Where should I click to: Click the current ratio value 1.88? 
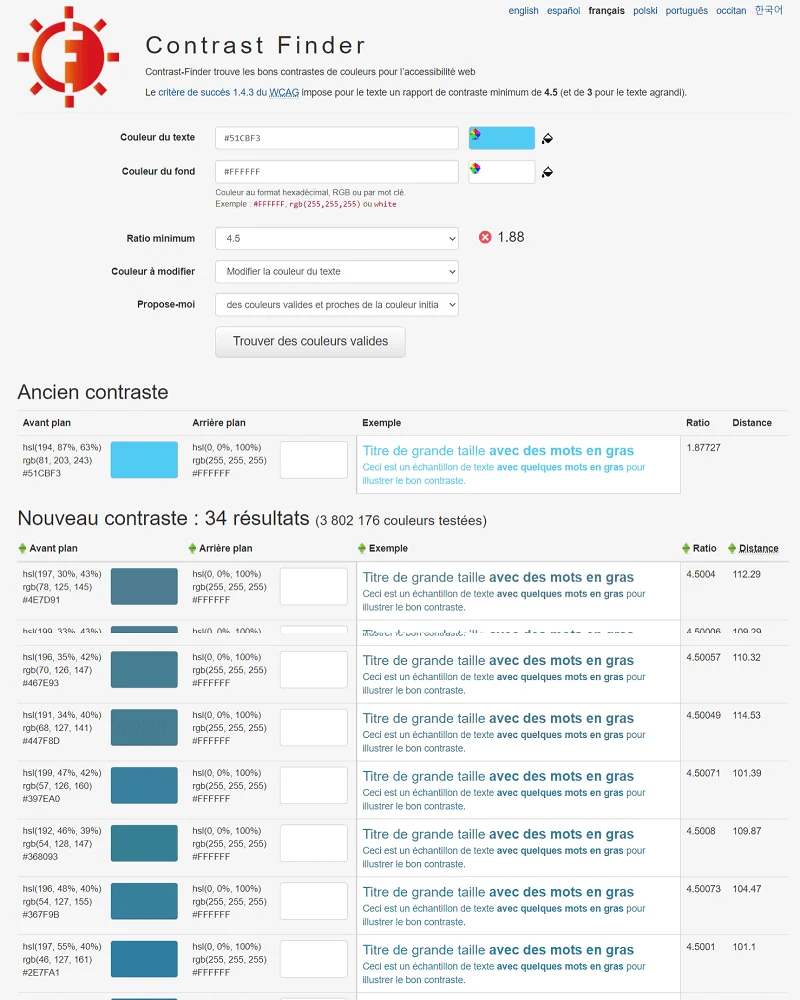pos(510,237)
